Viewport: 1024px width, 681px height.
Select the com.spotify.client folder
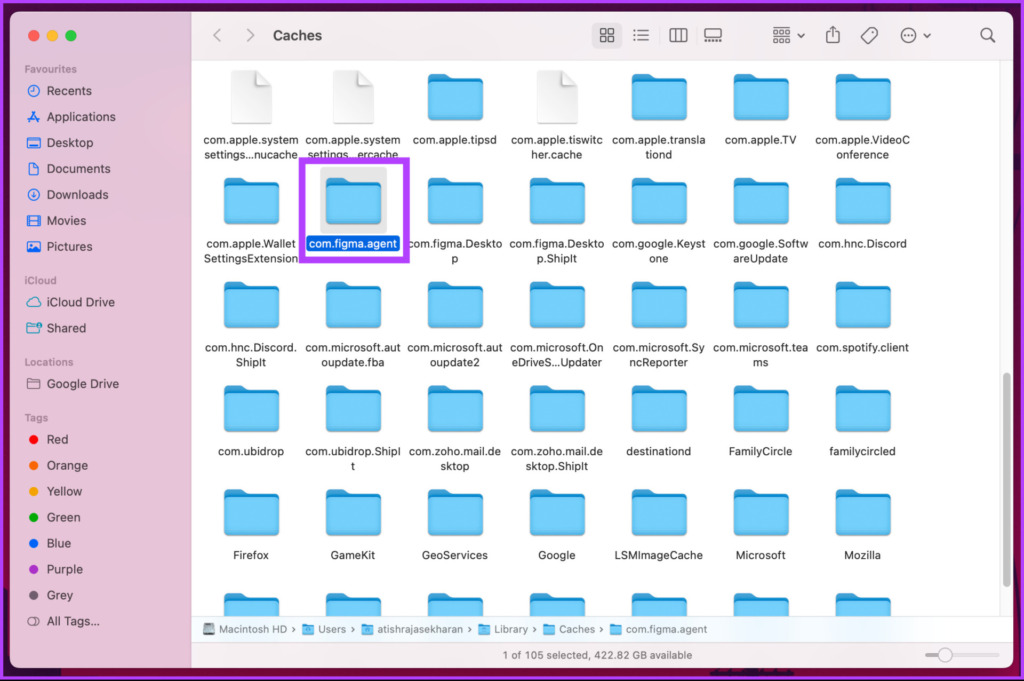point(862,318)
